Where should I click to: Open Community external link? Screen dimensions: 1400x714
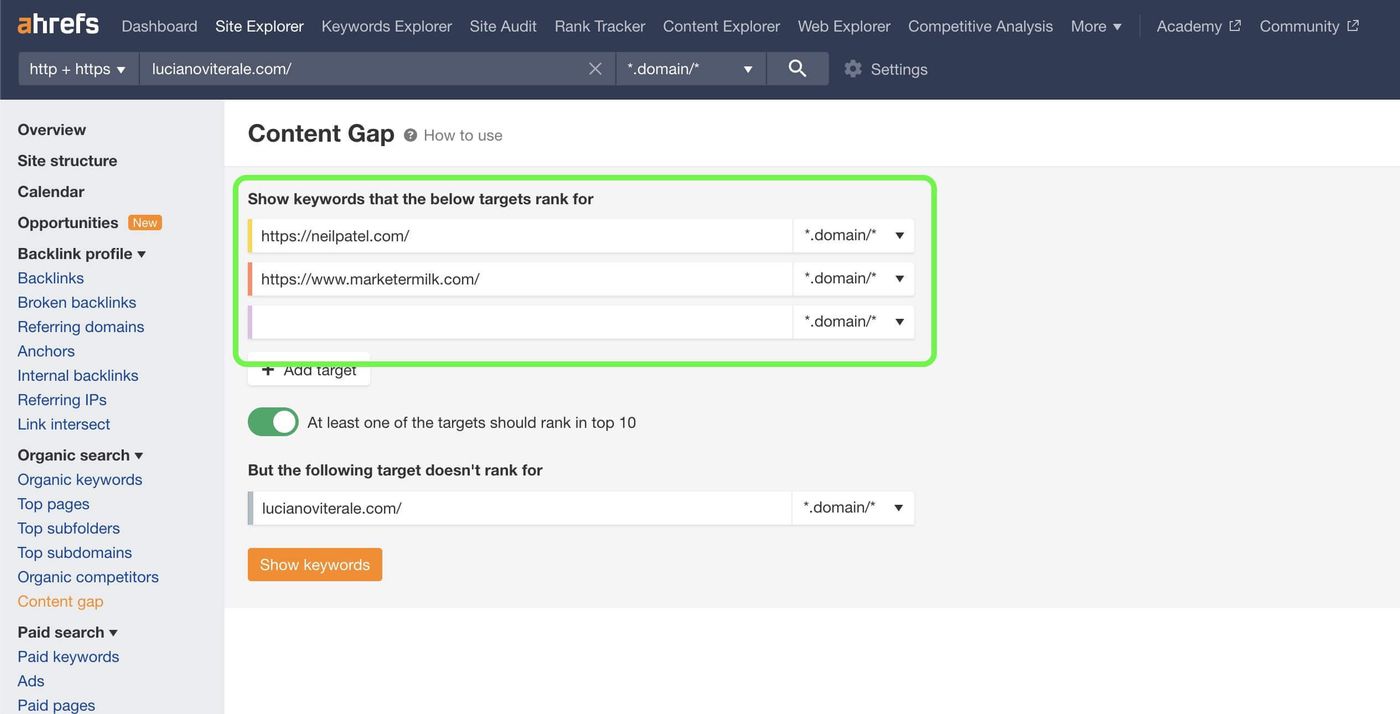[1309, 26]
